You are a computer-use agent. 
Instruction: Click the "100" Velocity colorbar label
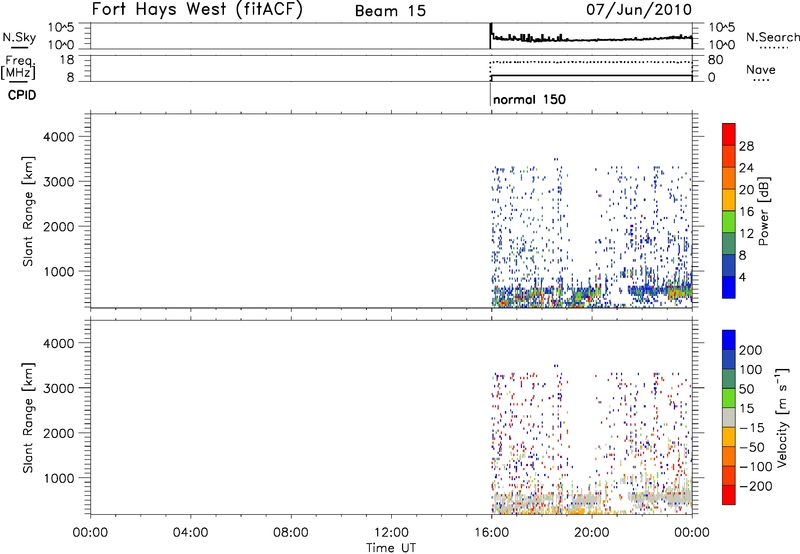coord(751,370)
